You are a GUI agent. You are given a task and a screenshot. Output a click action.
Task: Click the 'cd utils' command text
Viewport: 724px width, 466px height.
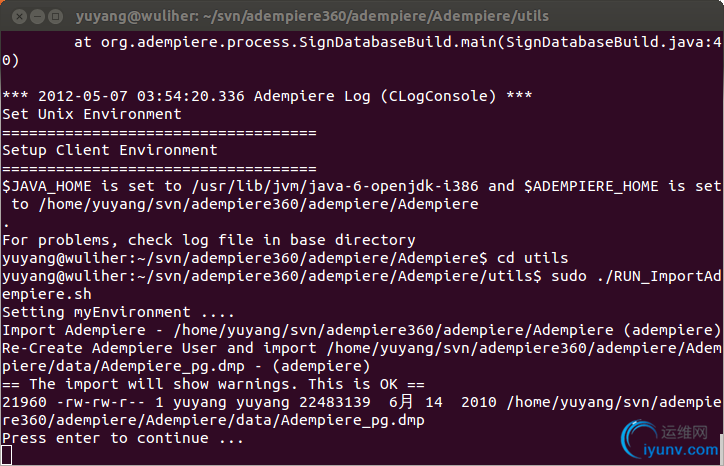pyautogui.click(x=532, y=258)
